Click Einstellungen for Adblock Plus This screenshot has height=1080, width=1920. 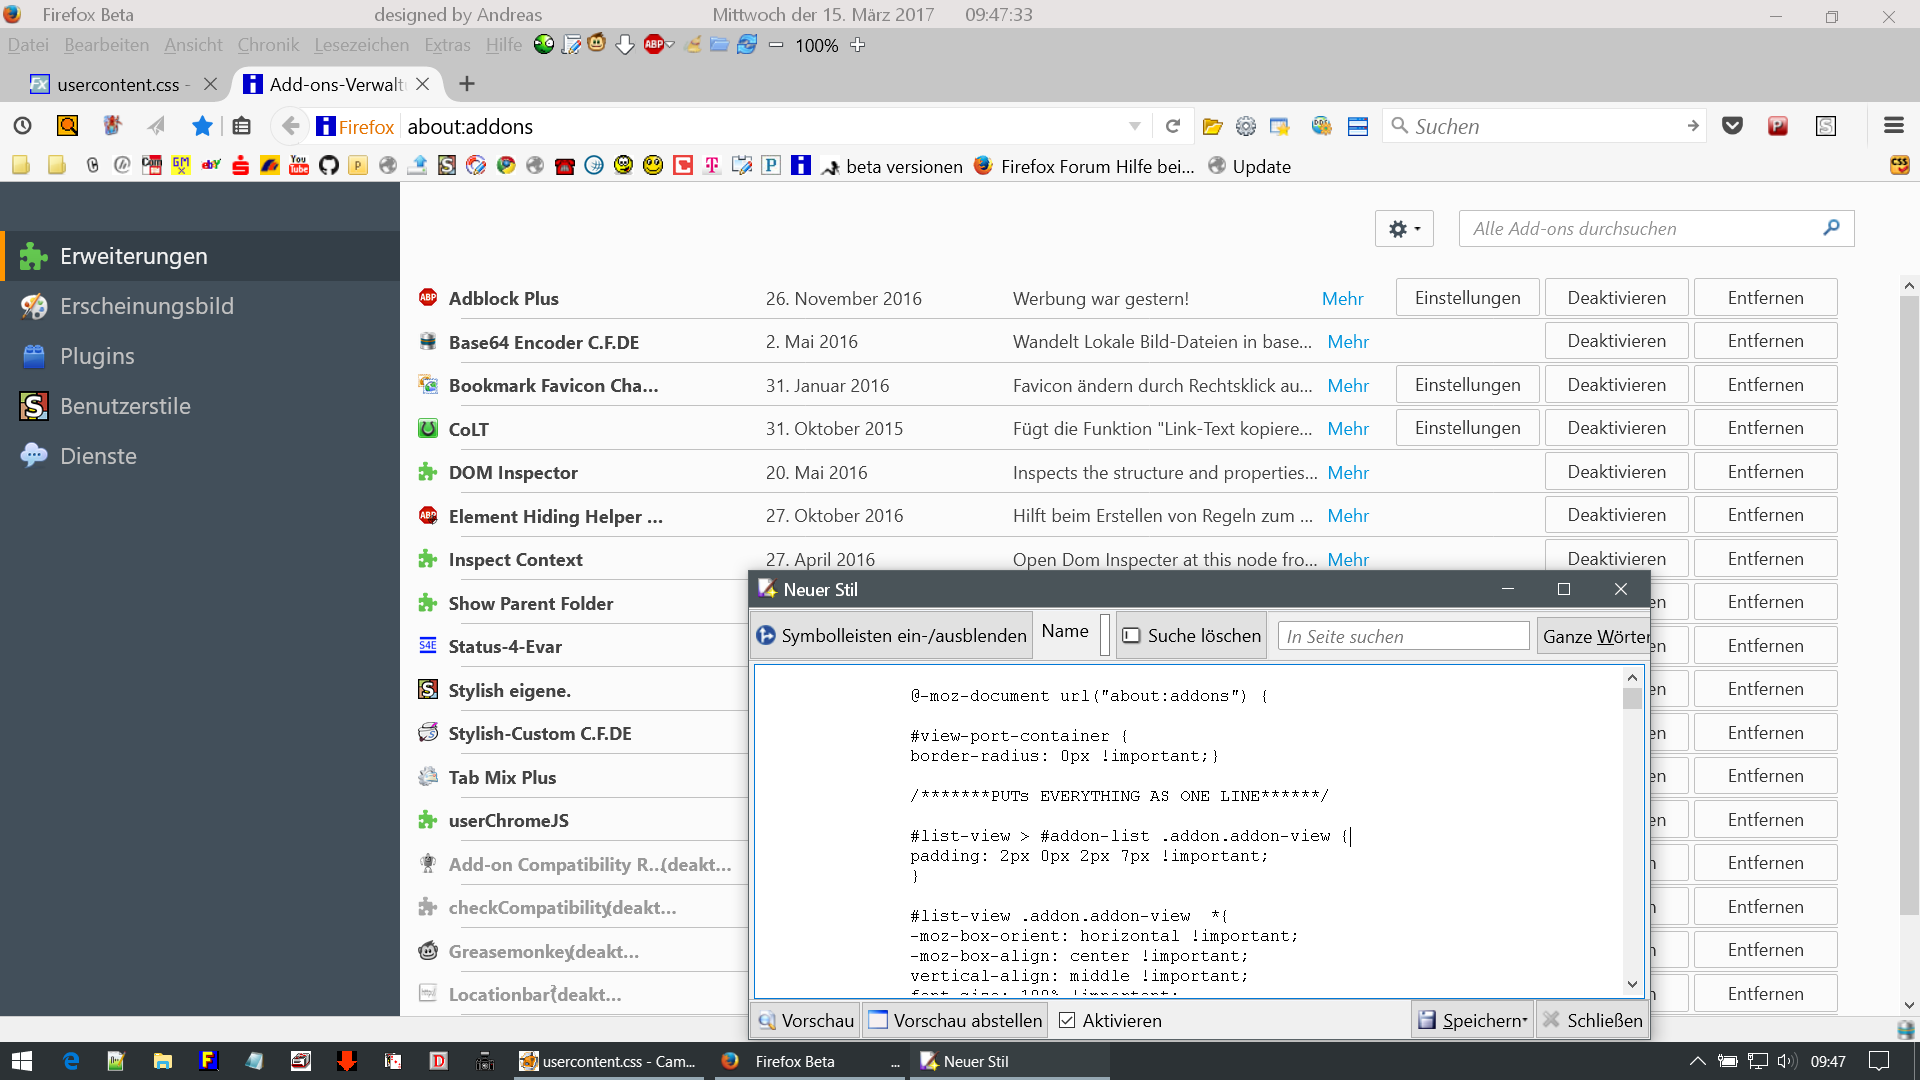tap(1467, 298)
